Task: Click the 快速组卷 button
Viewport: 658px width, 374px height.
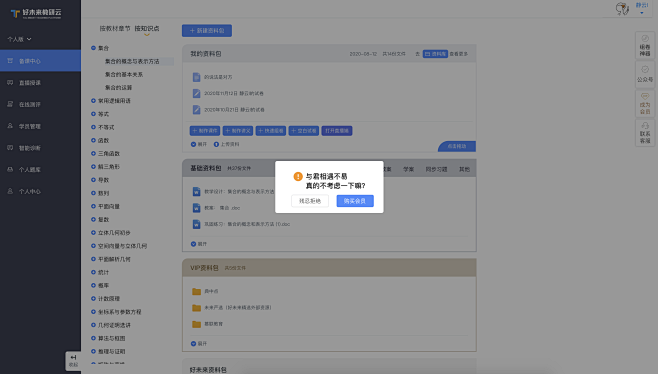Action: 271,131
